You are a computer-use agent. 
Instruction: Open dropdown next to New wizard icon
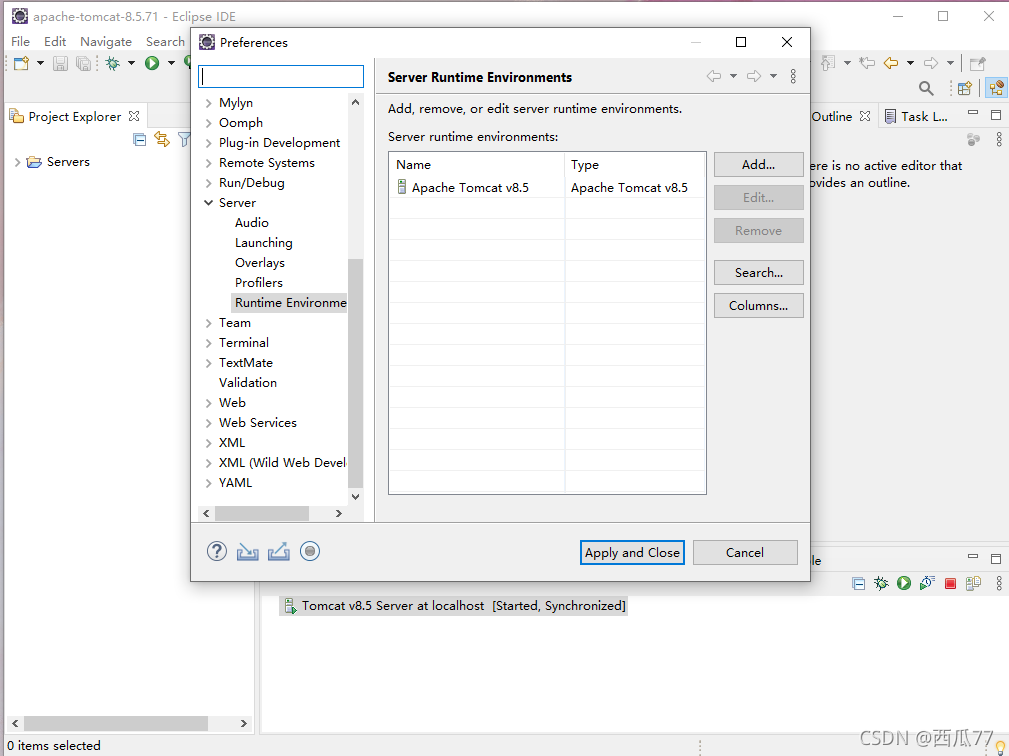[40, 63]
